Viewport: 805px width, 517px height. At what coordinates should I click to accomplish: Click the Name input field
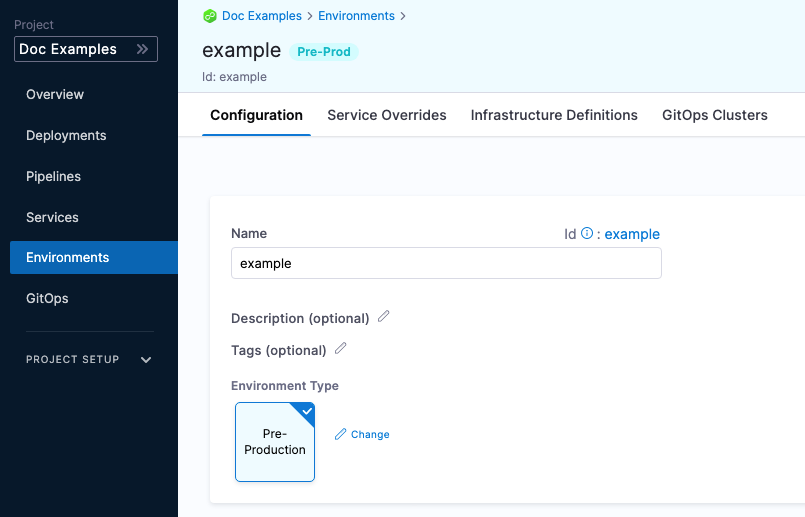(x=446, y=263)
